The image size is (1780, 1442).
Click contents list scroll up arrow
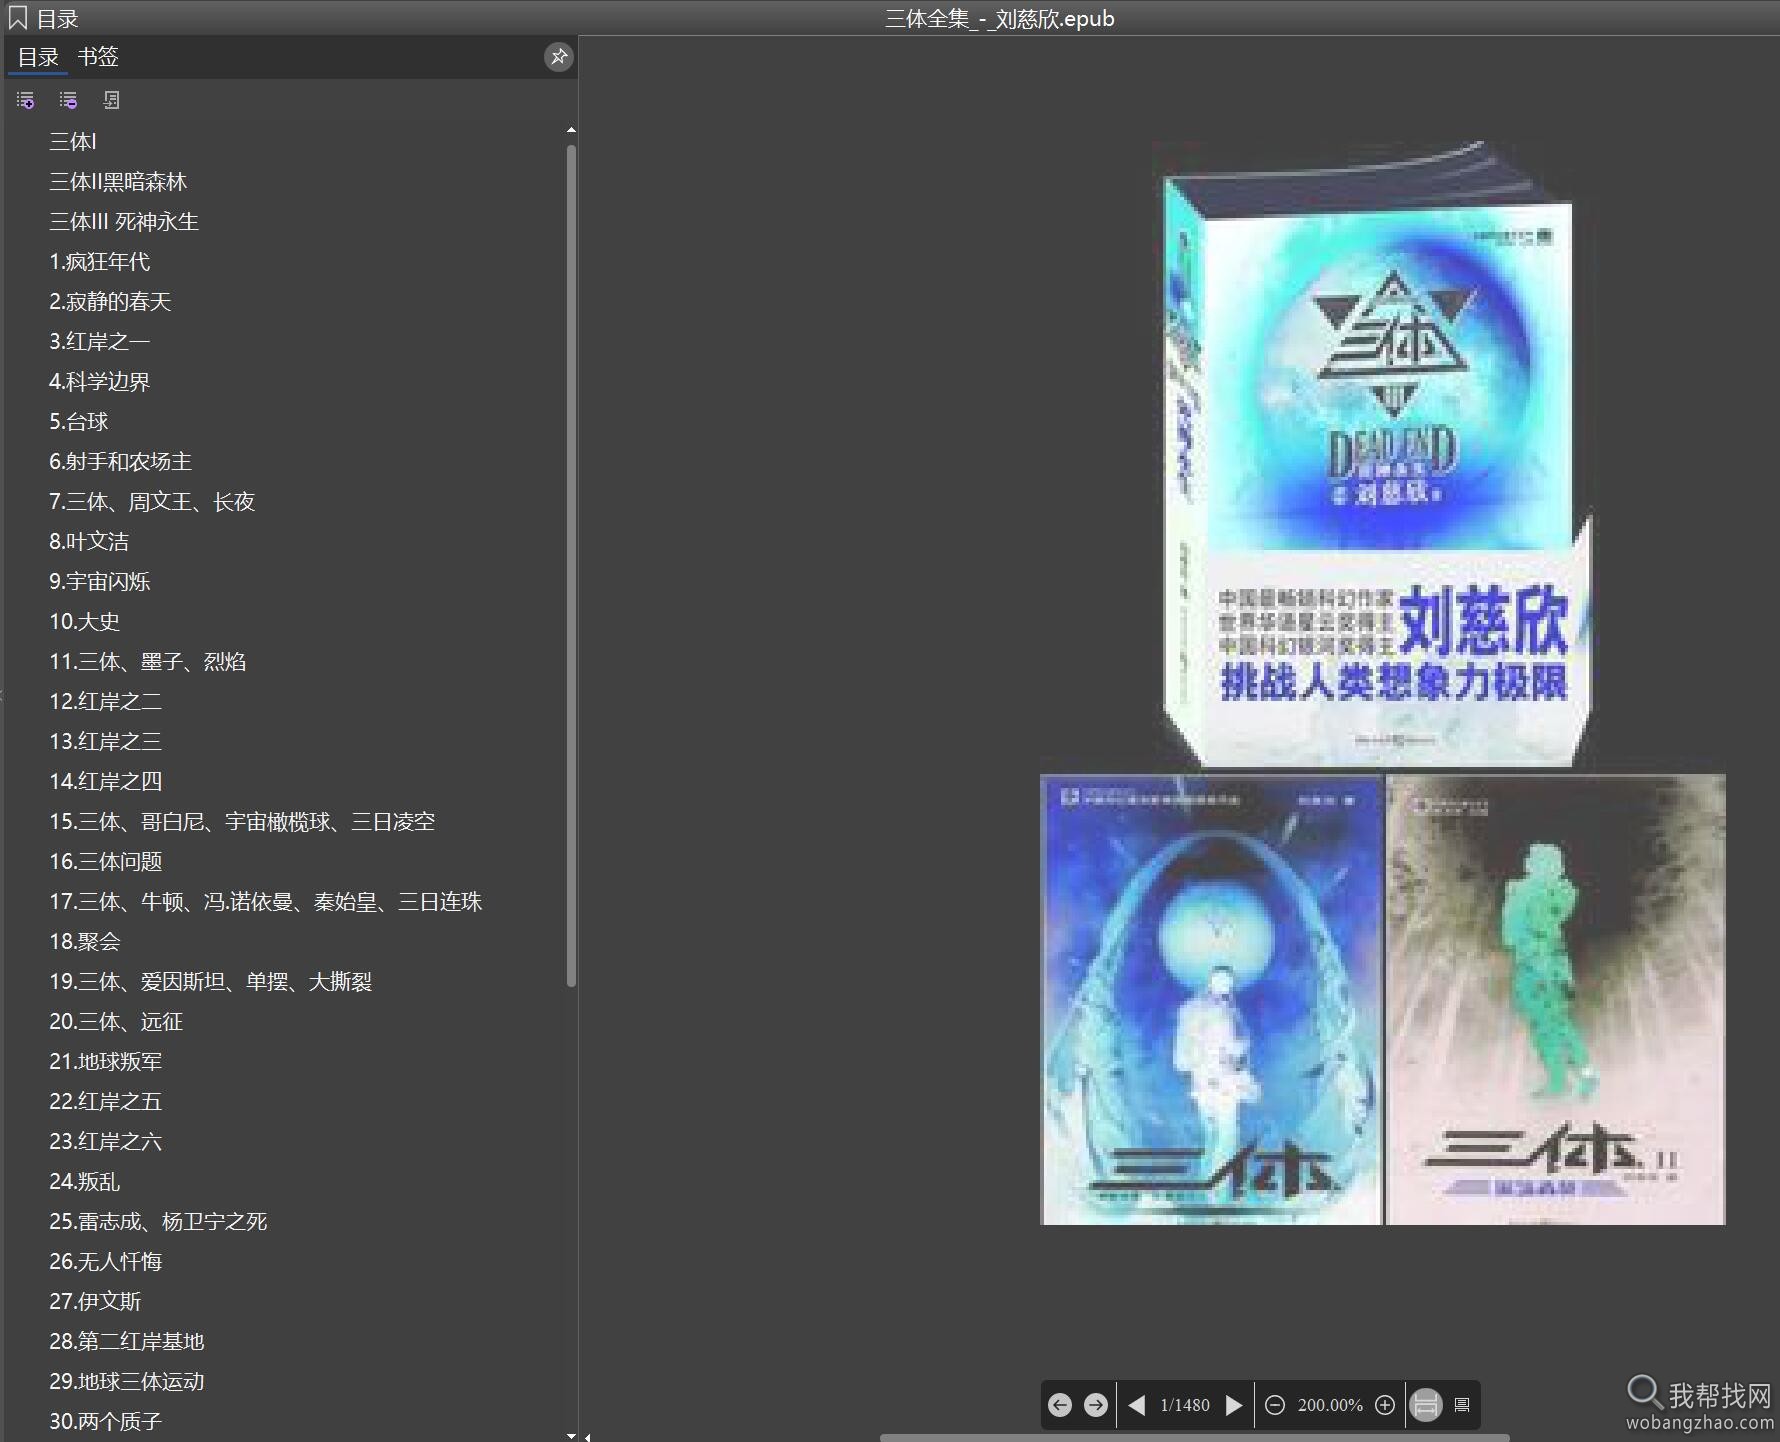point(571,130)
